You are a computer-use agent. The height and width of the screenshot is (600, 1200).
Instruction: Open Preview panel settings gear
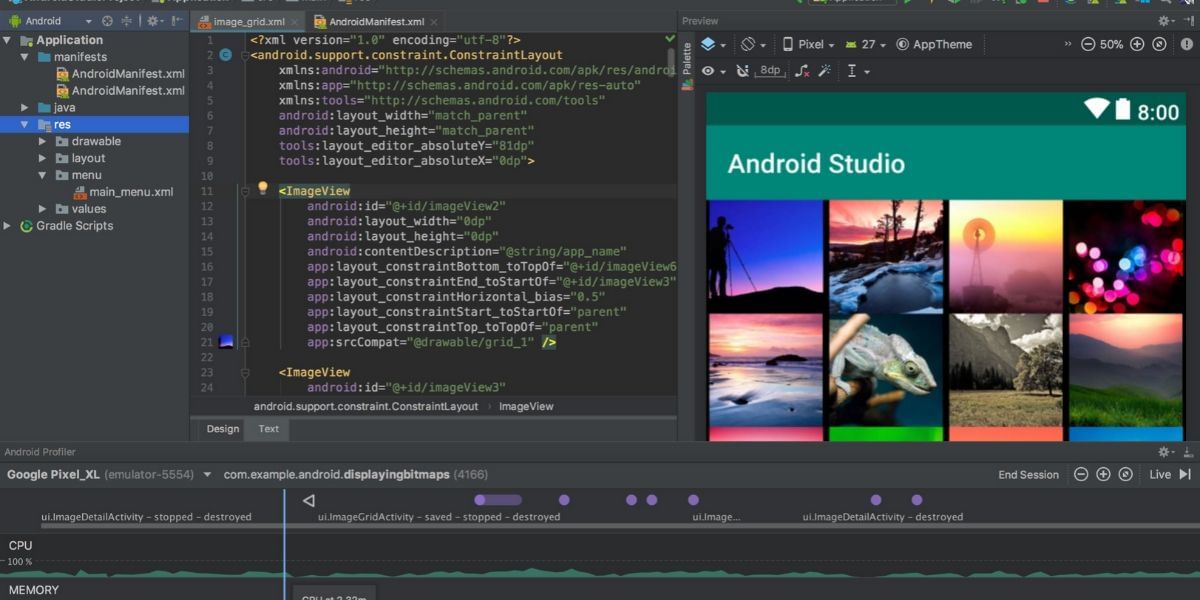coord(1166,20)
